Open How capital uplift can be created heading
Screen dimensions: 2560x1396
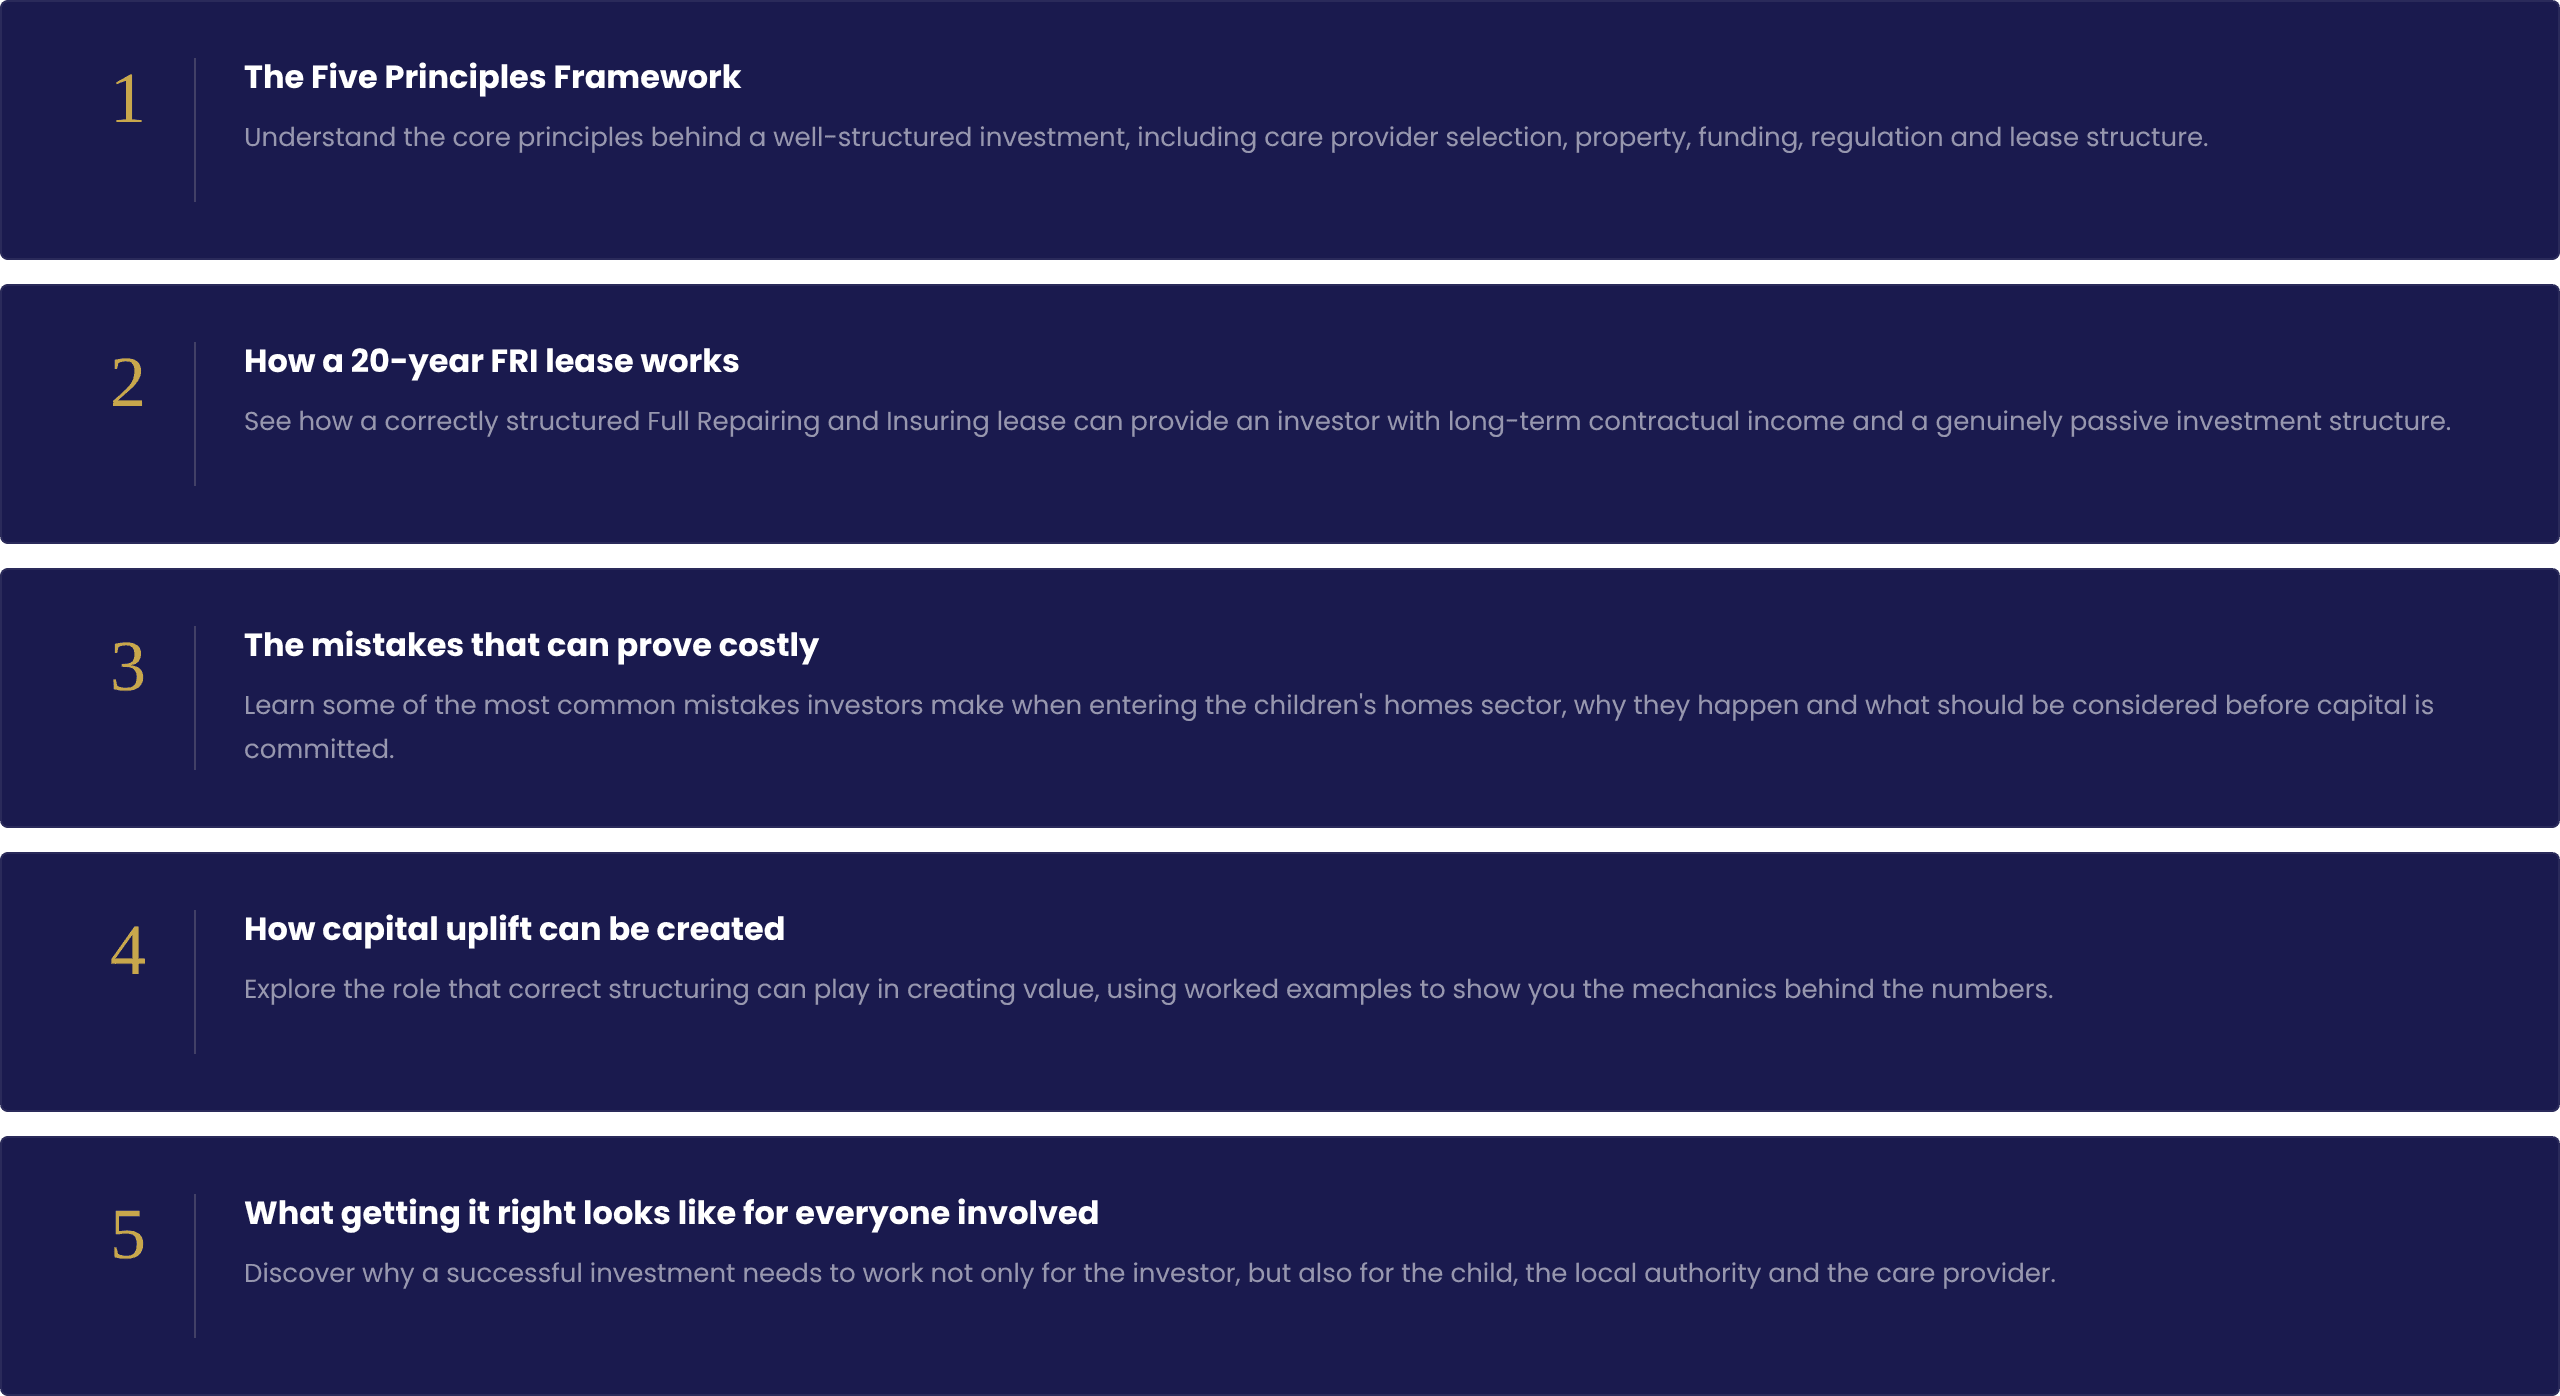[514, 929]
